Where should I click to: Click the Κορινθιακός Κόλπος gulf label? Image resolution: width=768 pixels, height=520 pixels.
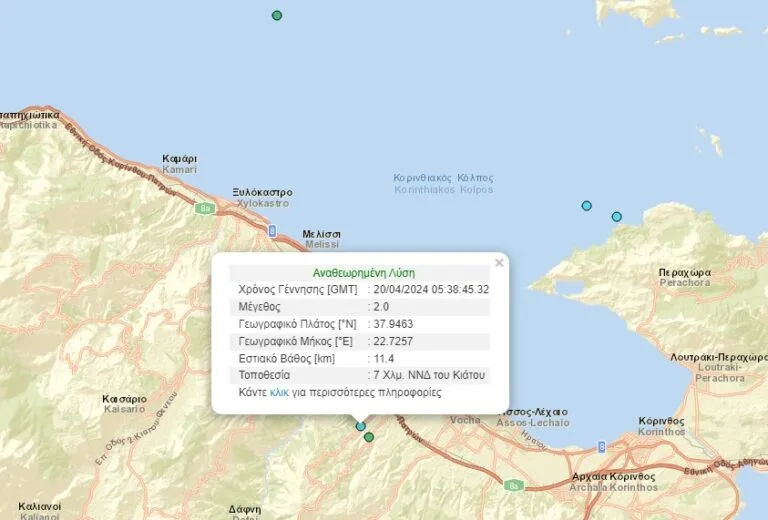(x=444, y=184)
